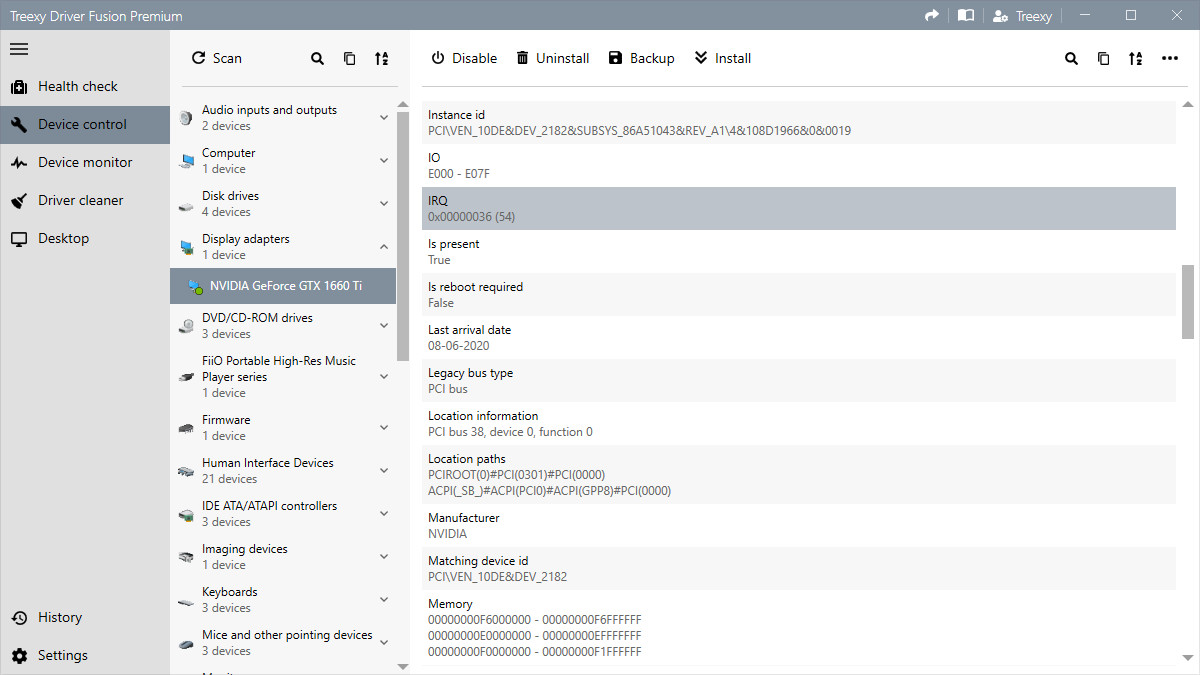The width and height of the screenshot is (1200, 675).
Task: Open the search icon above device list
Action: (317, 58)
